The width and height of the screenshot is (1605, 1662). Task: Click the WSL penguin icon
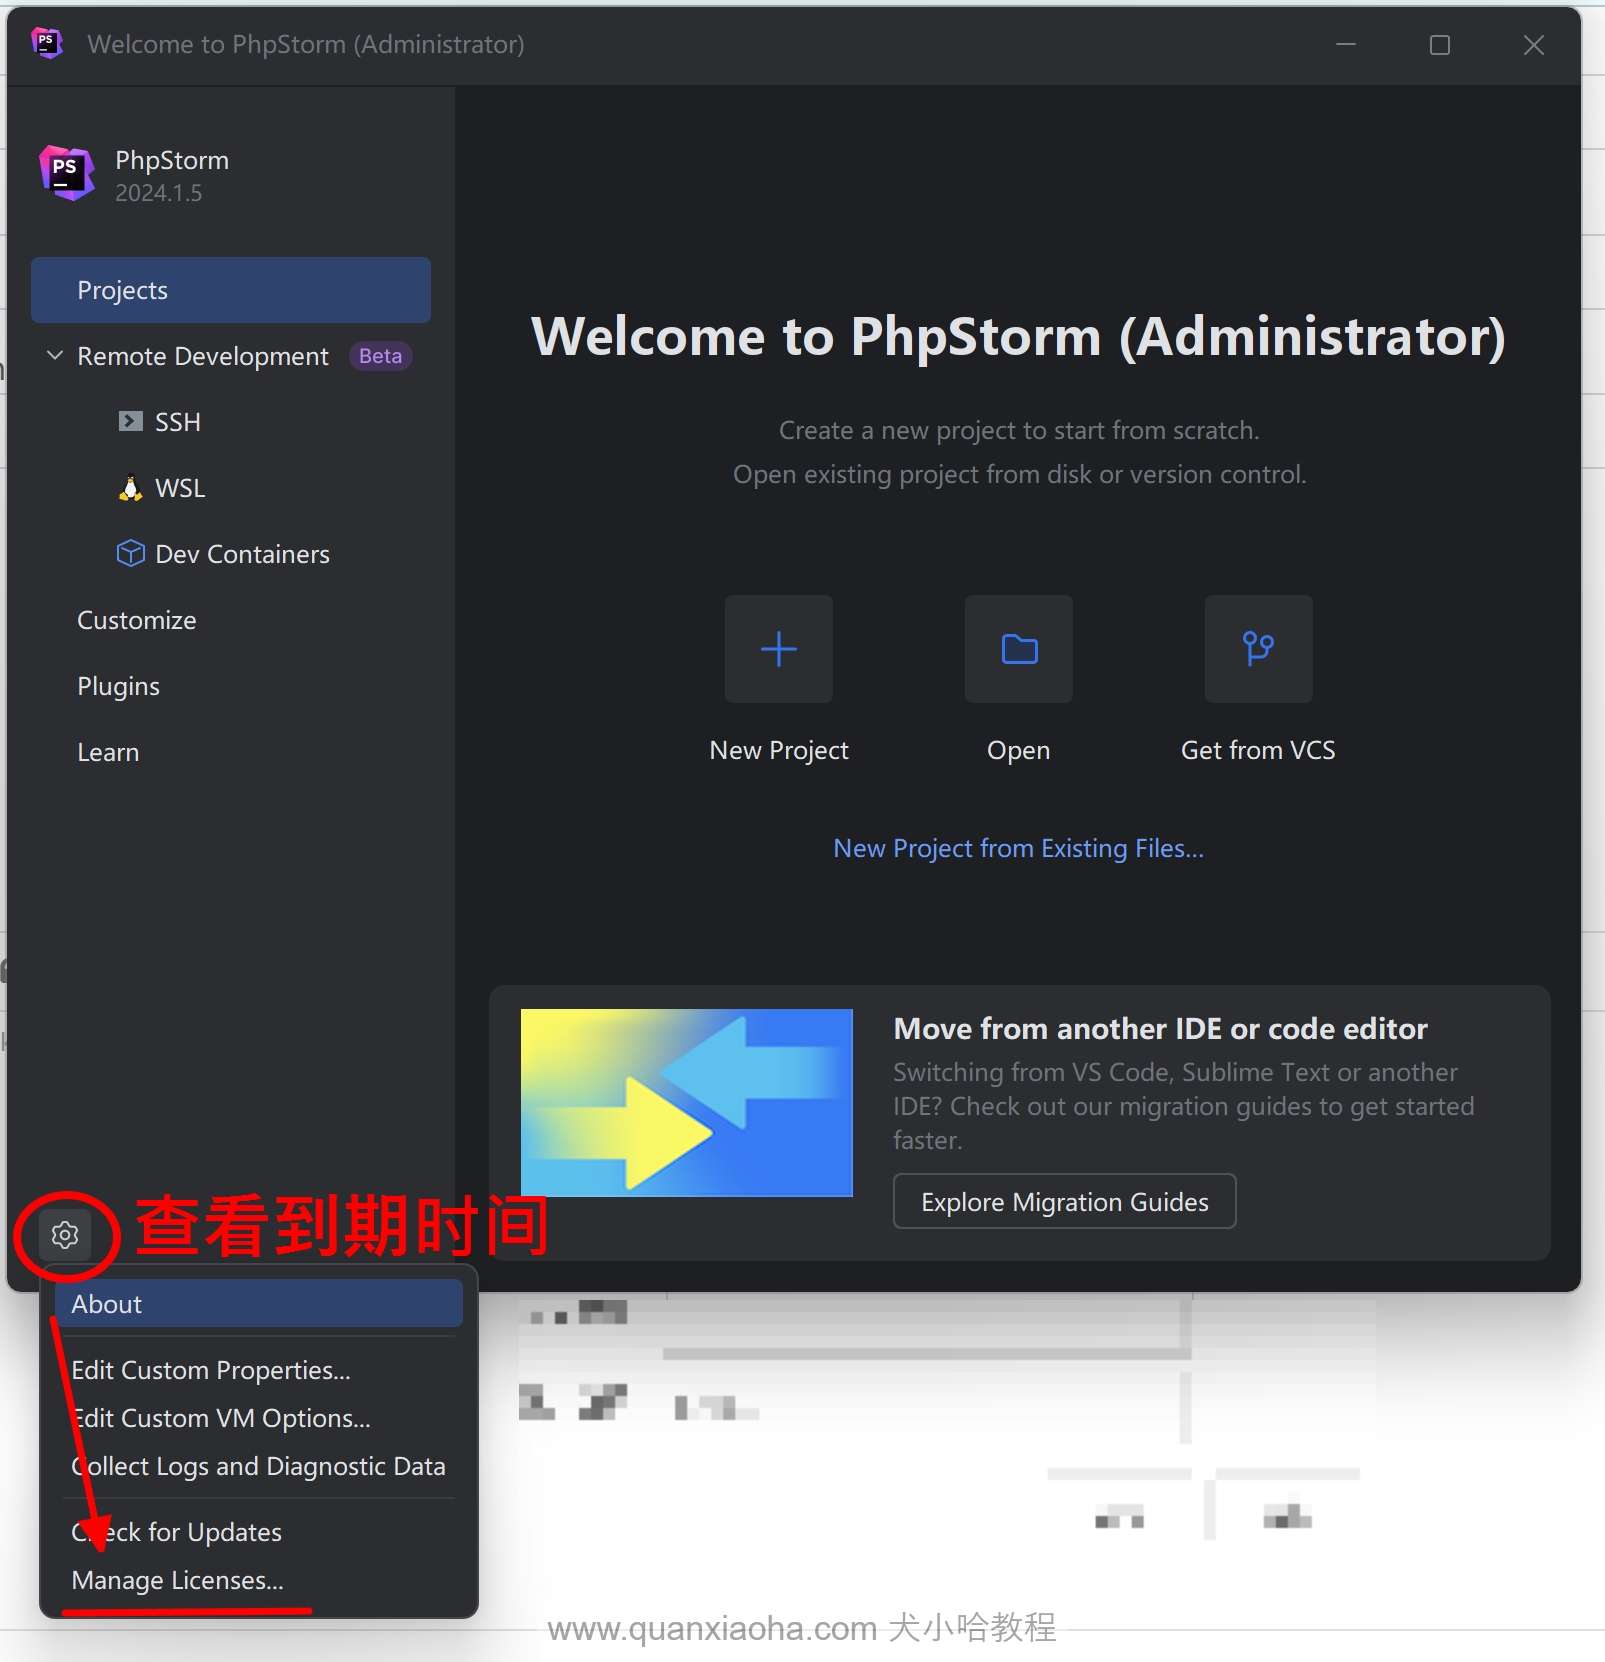pyautogui.click(x=130, y=487)
